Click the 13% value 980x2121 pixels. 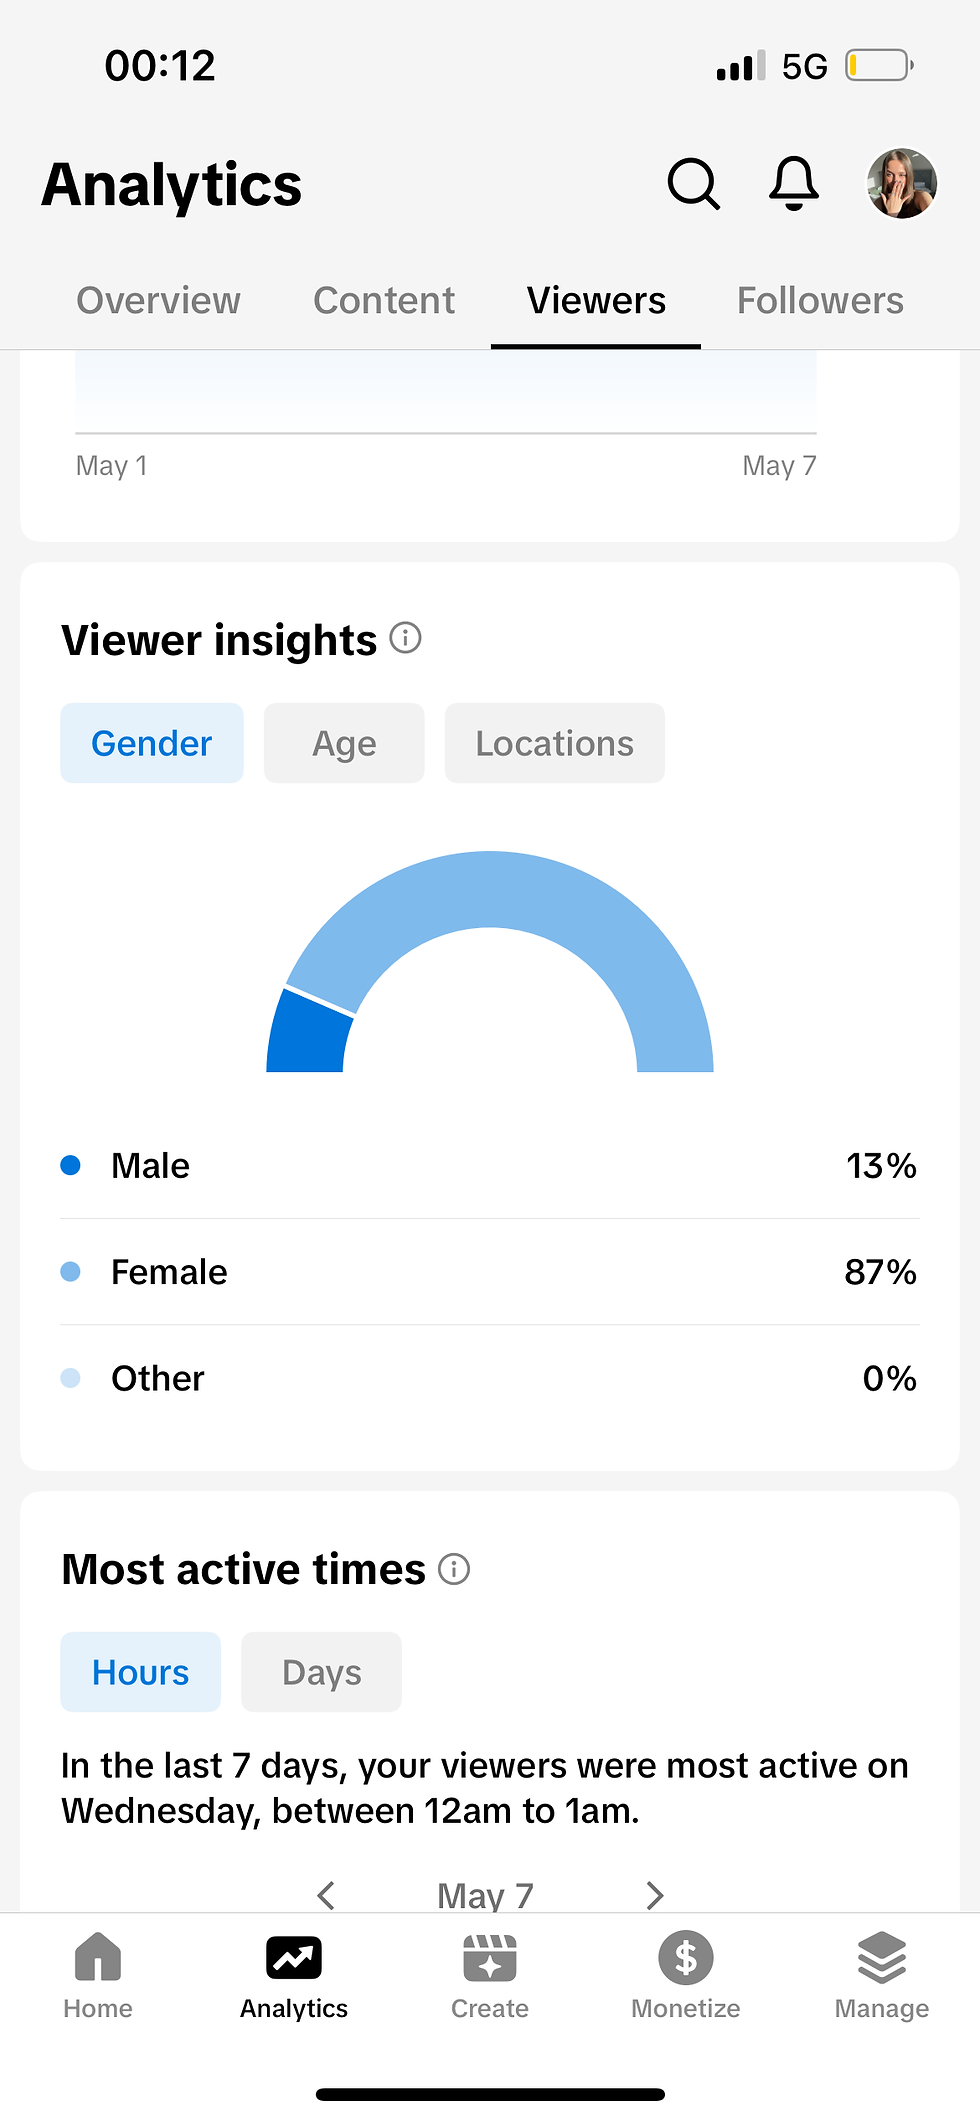881,1165
